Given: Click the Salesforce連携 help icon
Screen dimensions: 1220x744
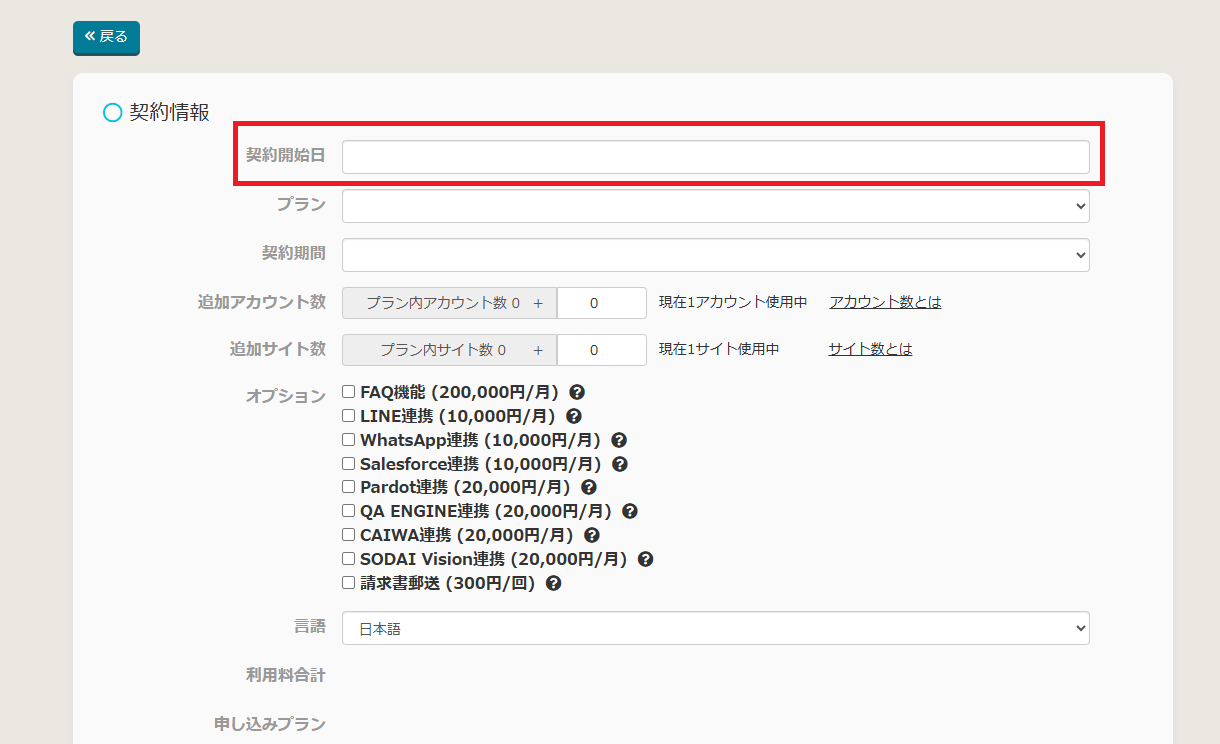Looking at the screenshot, I should click(x=620, y=464).
